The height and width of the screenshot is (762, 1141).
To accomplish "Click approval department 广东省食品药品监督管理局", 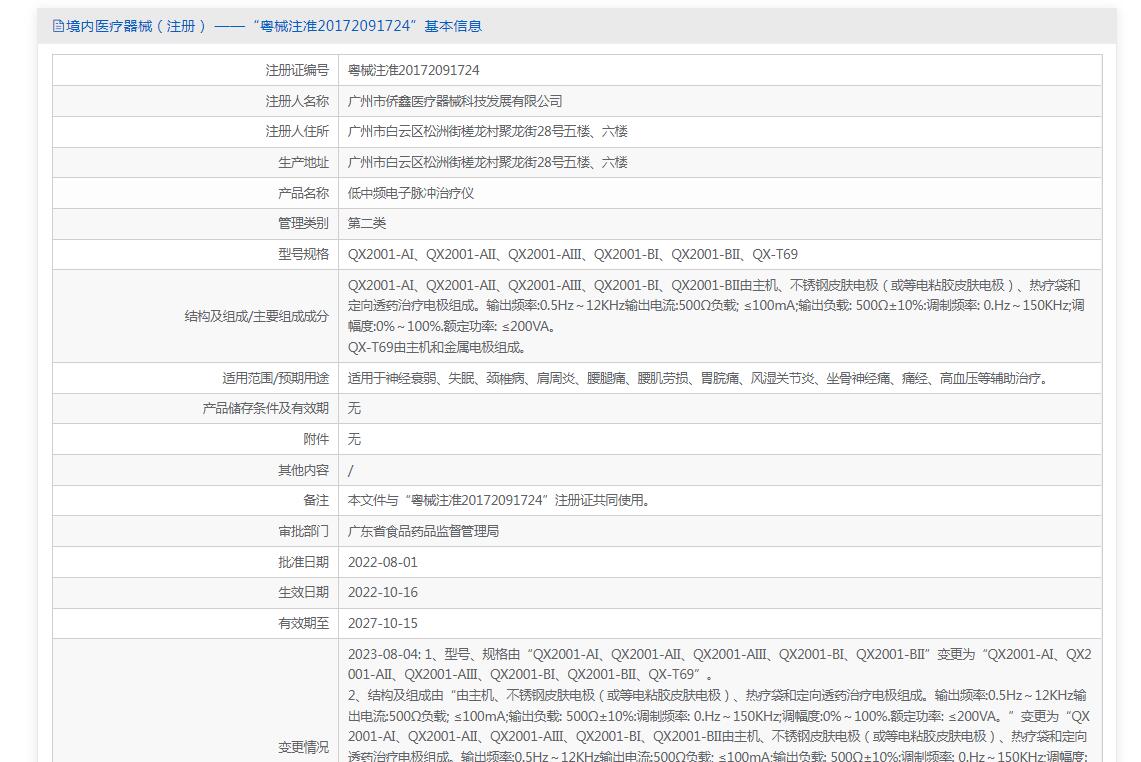I will tap(423, 531).
